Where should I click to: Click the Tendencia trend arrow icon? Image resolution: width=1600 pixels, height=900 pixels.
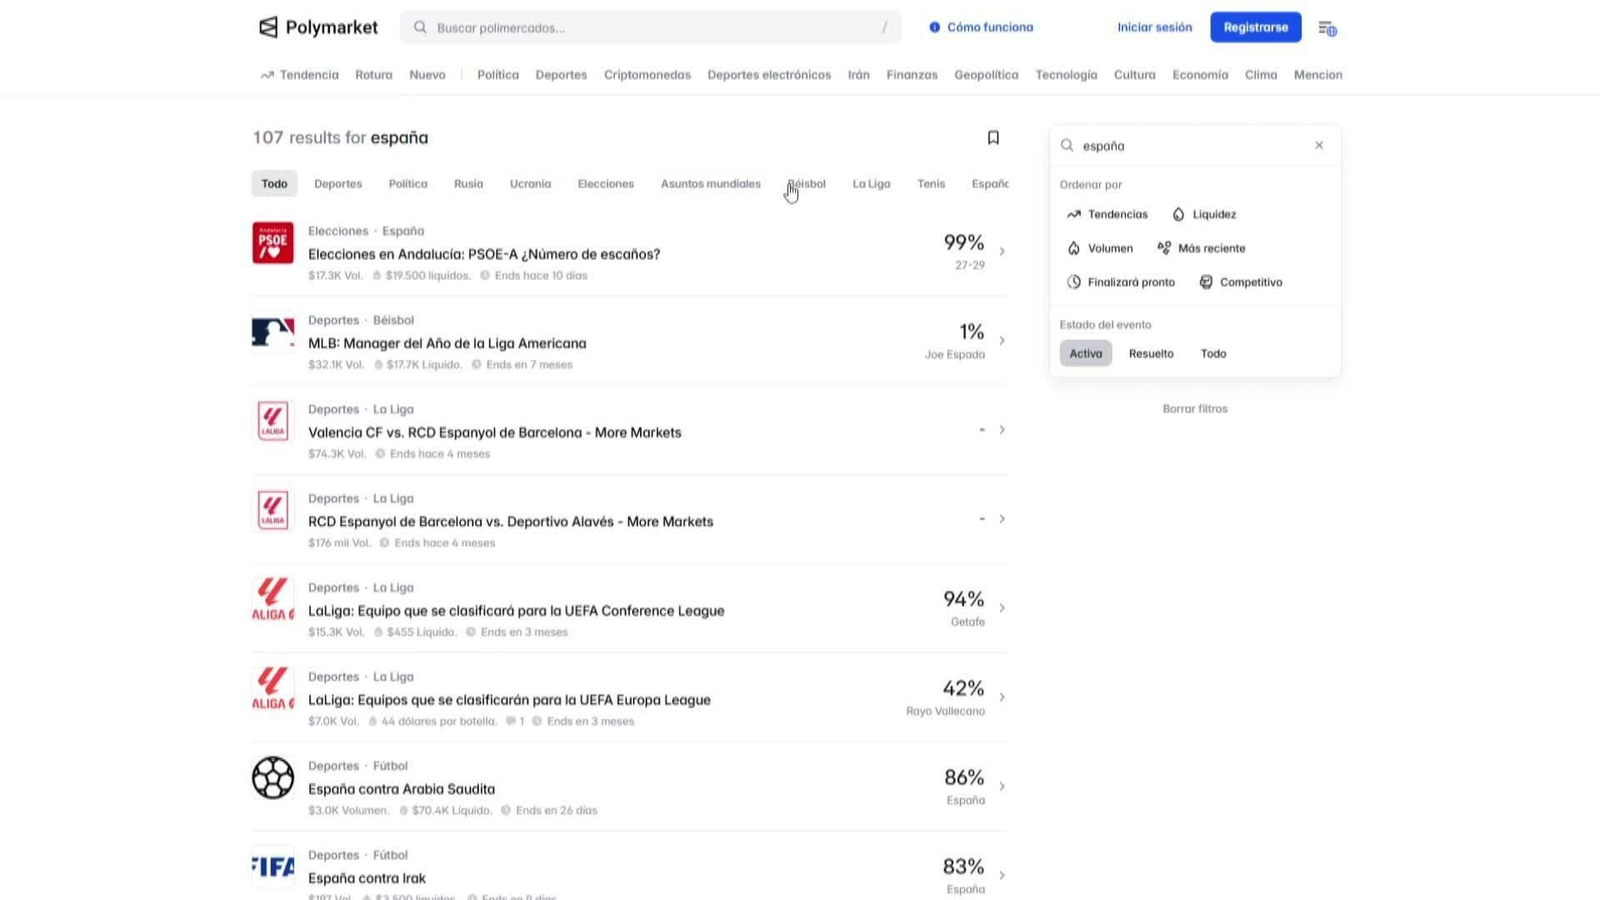coord(267,75)
